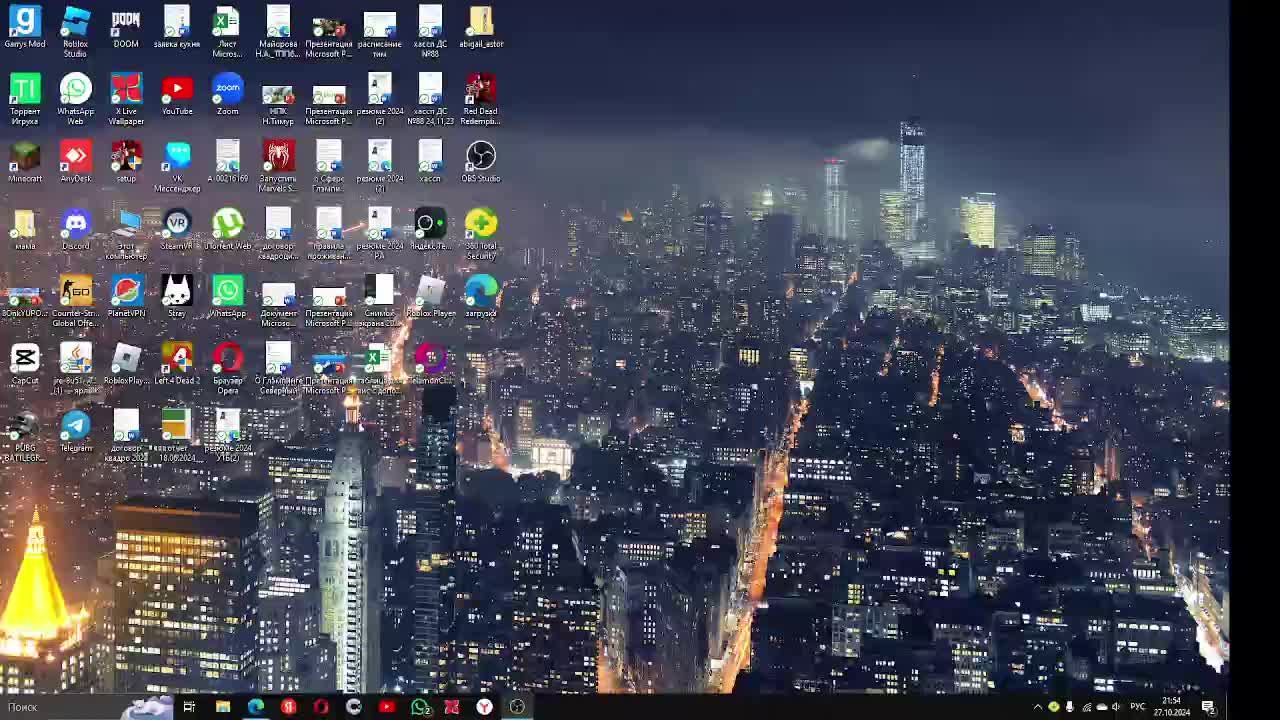Launch the SteamVR desktop shortcut

177,230
